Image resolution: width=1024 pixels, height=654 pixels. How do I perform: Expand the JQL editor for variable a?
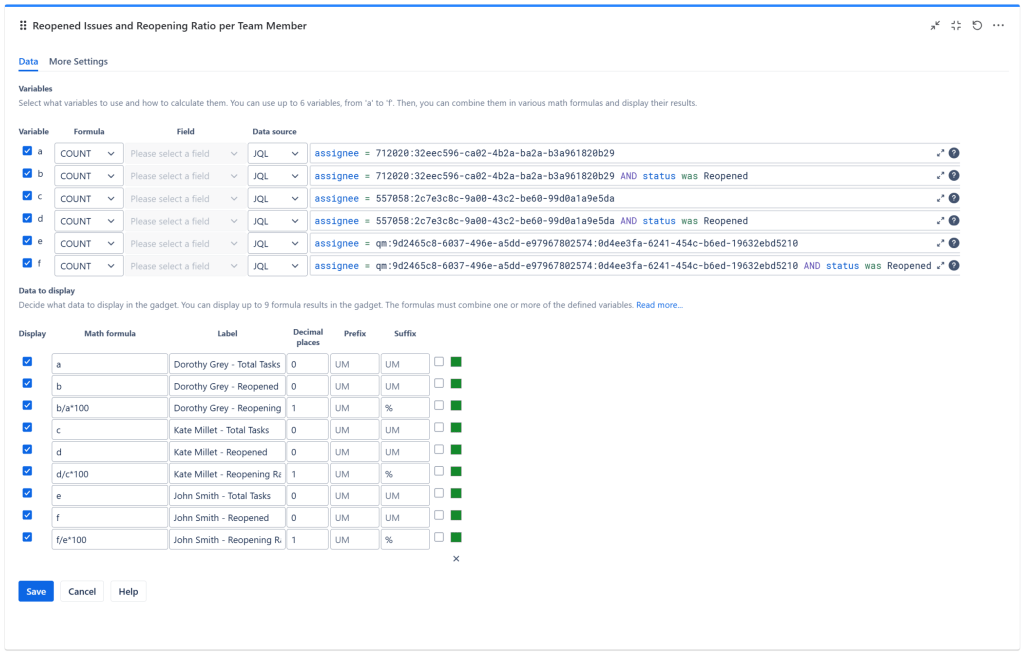click(x=940, y=154)
